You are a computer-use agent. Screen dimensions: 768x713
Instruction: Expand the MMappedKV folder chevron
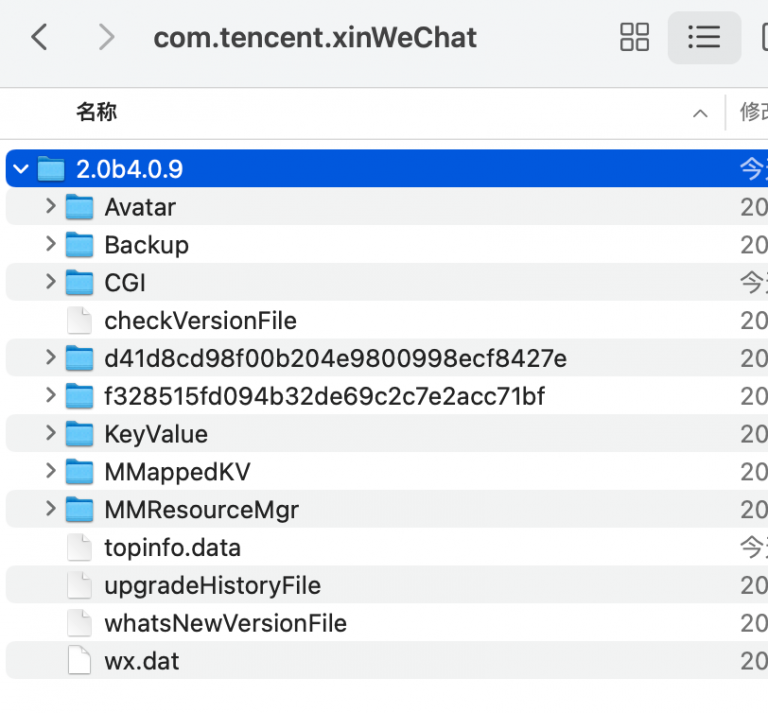click(51, 472)
